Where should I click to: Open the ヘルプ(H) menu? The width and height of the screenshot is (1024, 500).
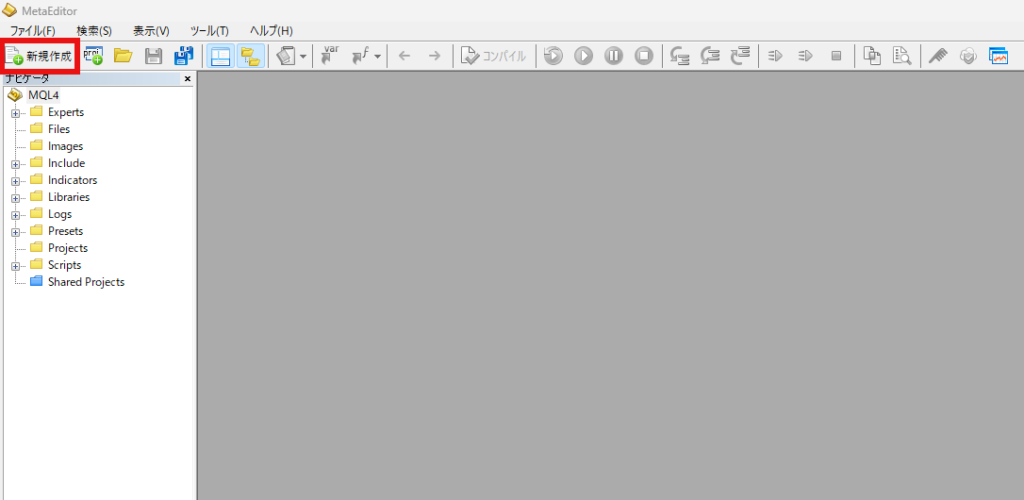pos(271,31)
